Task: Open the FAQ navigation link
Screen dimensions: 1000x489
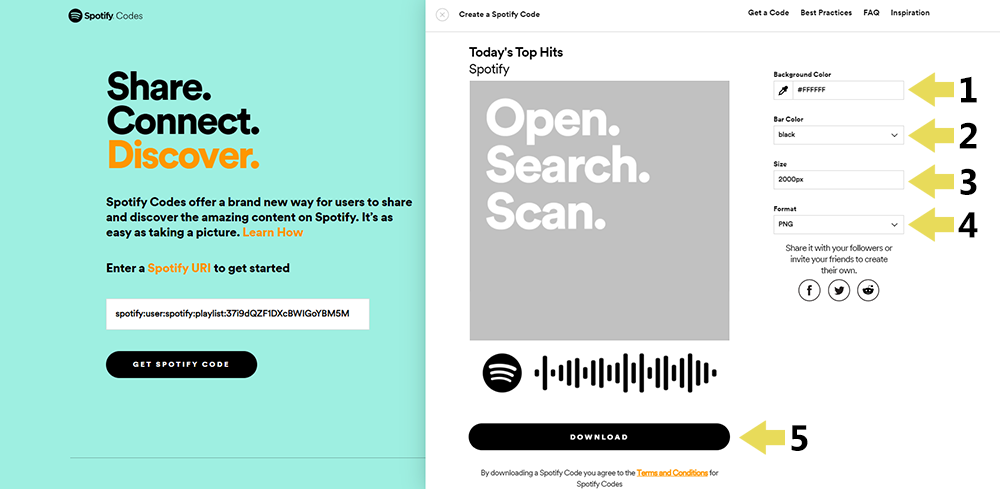Action: tap(871, 13)
